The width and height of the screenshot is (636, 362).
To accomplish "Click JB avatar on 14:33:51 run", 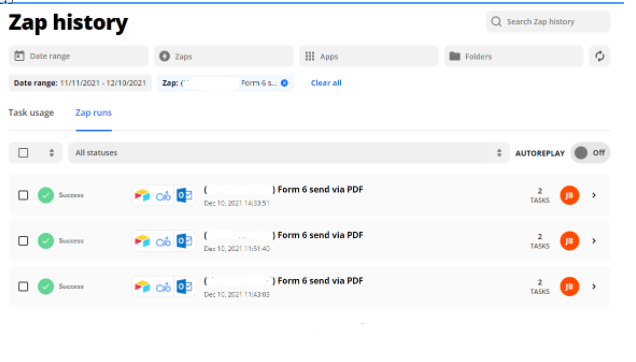I will (x=569, y=195).
